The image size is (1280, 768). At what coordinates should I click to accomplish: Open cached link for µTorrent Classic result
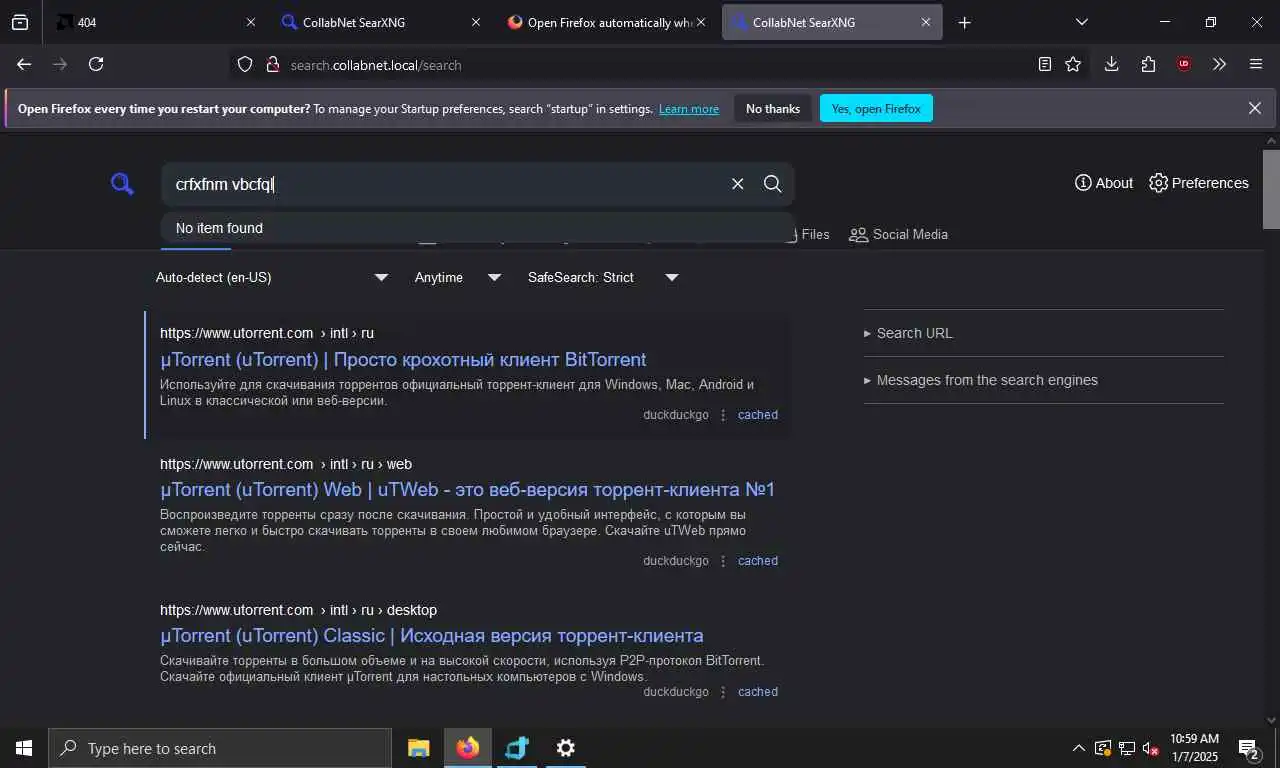(x=758, y=692)
